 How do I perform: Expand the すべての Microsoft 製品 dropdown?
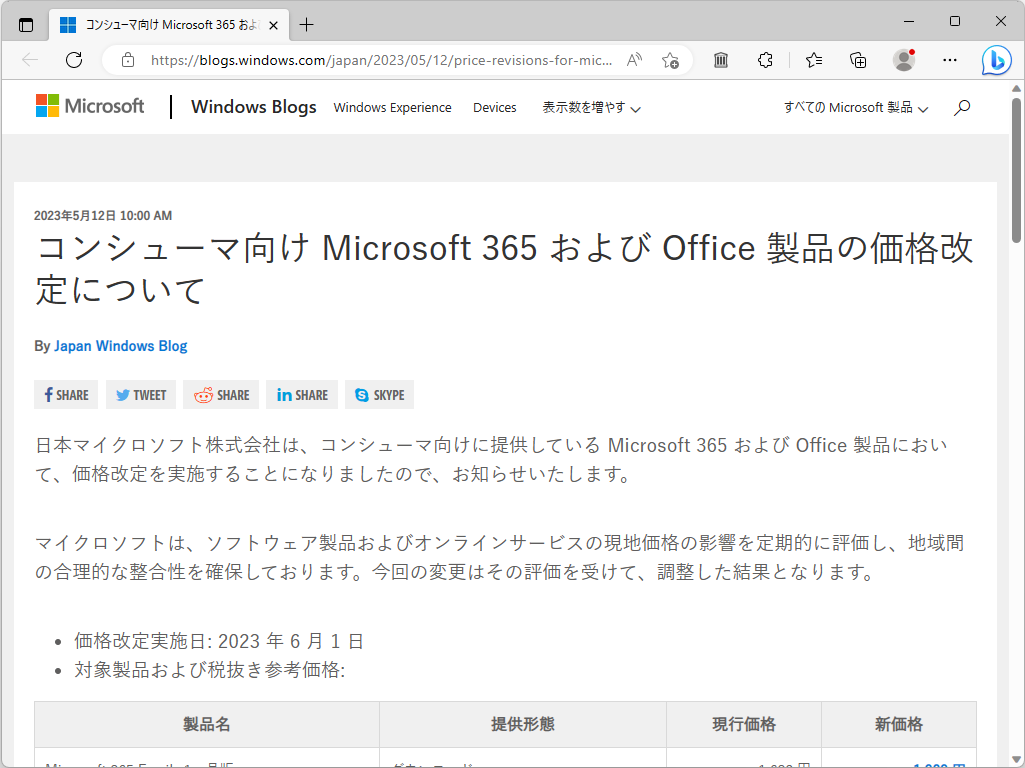click(x=855, y=107)
